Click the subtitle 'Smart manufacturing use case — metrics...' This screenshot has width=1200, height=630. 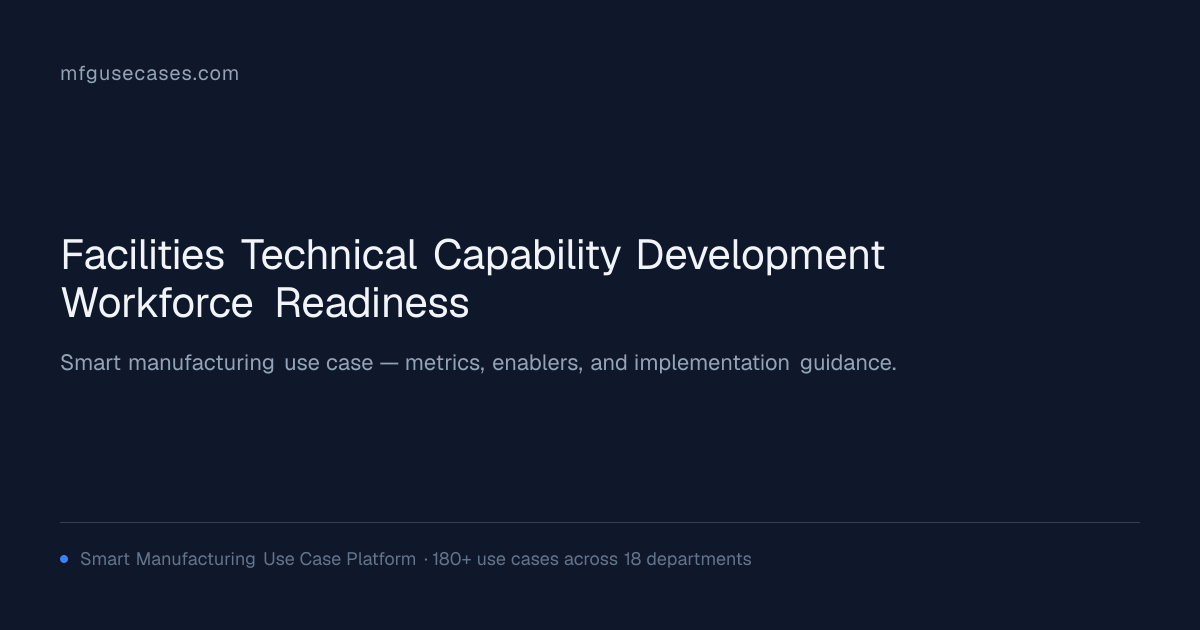tap(478, 363)
